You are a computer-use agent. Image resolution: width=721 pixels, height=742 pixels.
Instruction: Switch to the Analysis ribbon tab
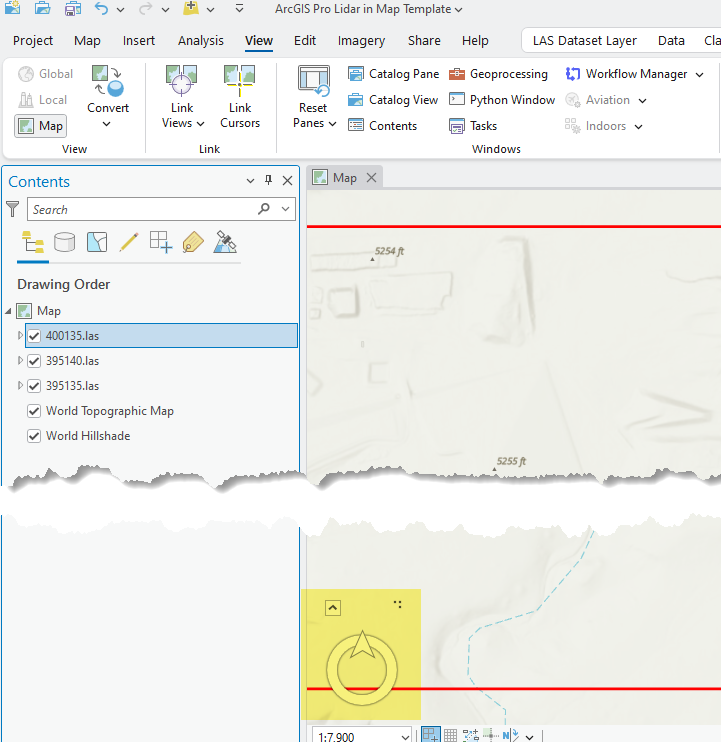pyautogui.click(x=201, y=41)
